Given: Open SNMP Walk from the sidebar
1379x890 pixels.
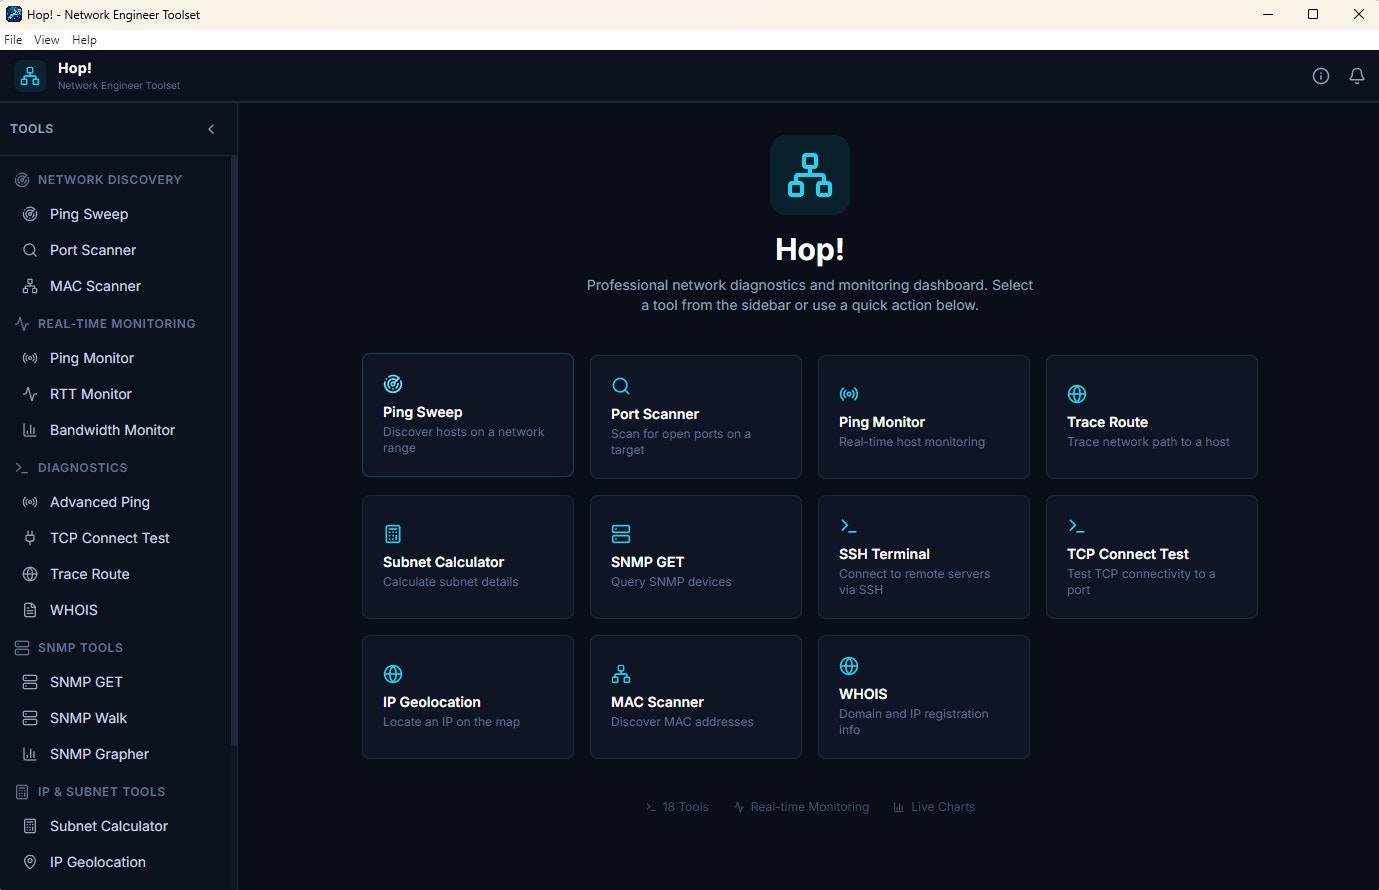Looking at the screenshot, I should coord(88,717).
